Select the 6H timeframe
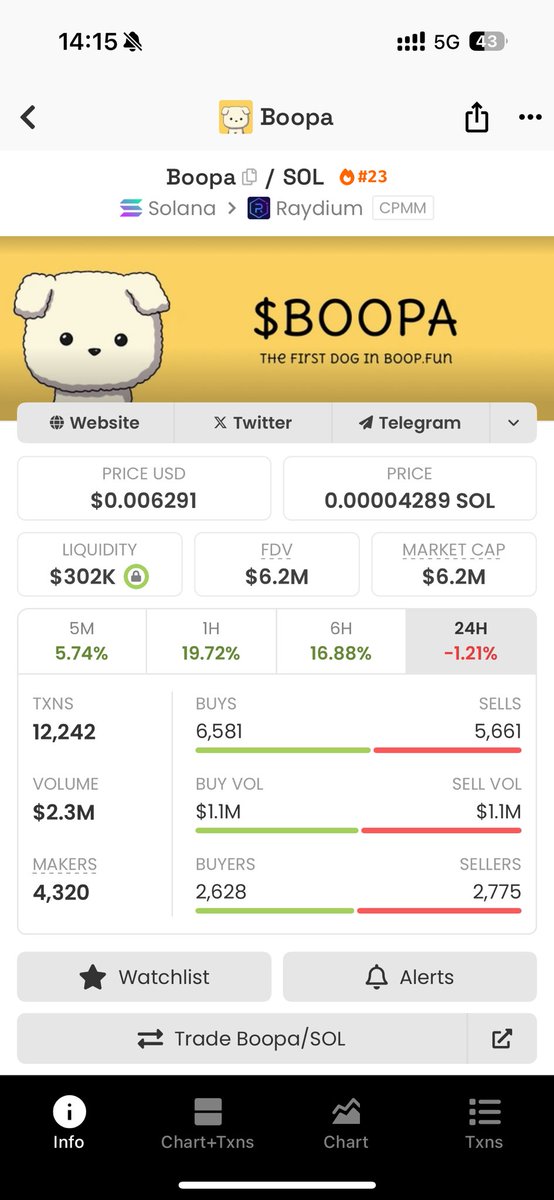Screen dimensions: 554x1200 340,641
